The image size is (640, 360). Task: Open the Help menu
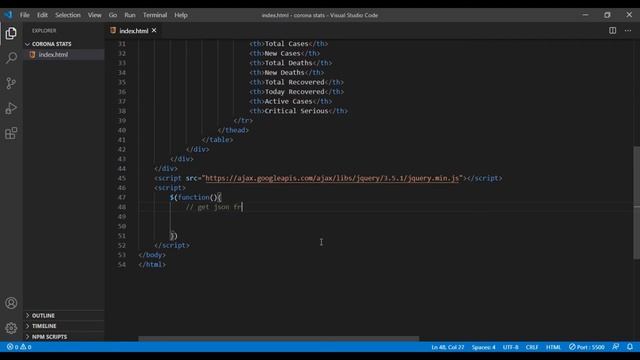click(x=181, y=15)
